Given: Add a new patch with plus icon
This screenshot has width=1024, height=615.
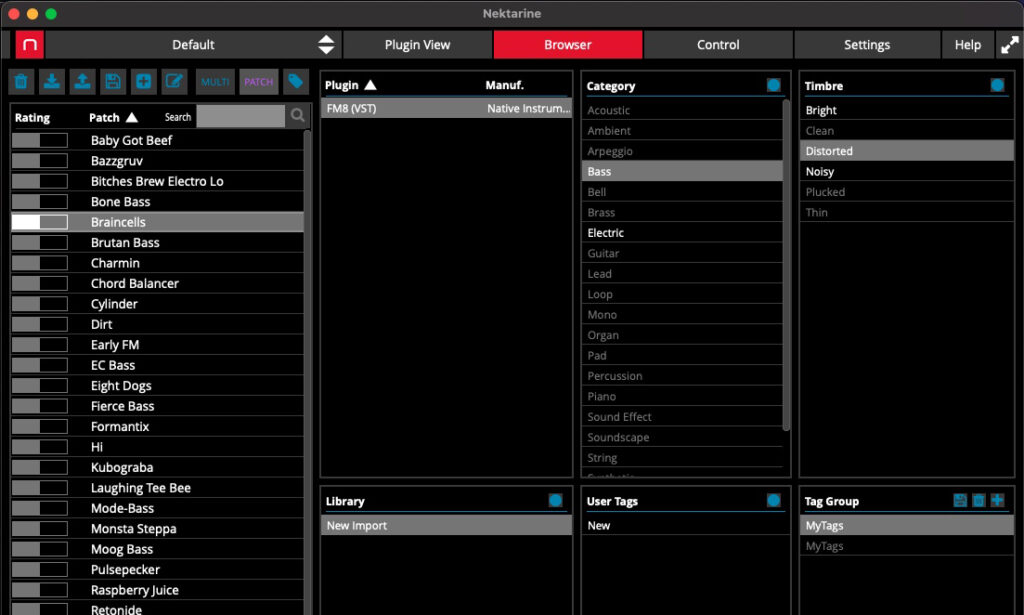Looking at the screenshot, I should [x=144, y=82].
